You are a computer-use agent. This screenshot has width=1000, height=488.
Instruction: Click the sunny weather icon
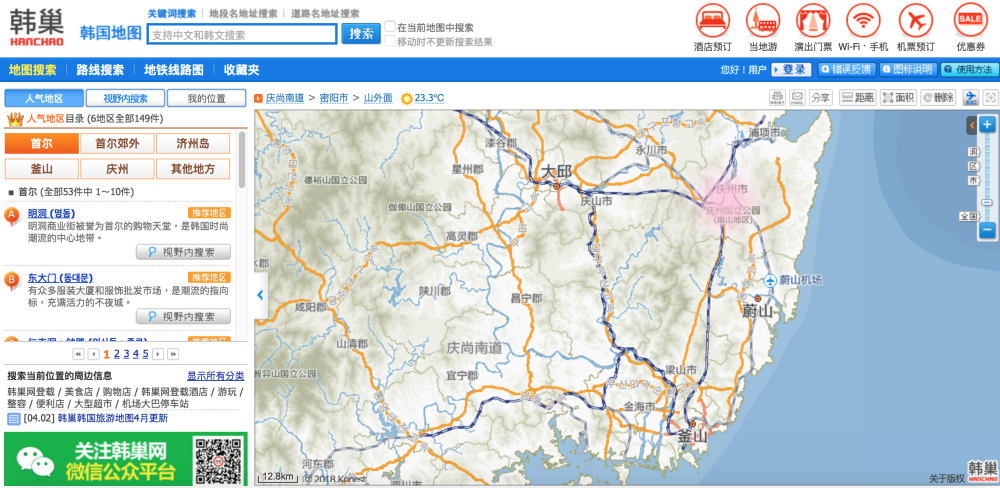click(406, 98)
